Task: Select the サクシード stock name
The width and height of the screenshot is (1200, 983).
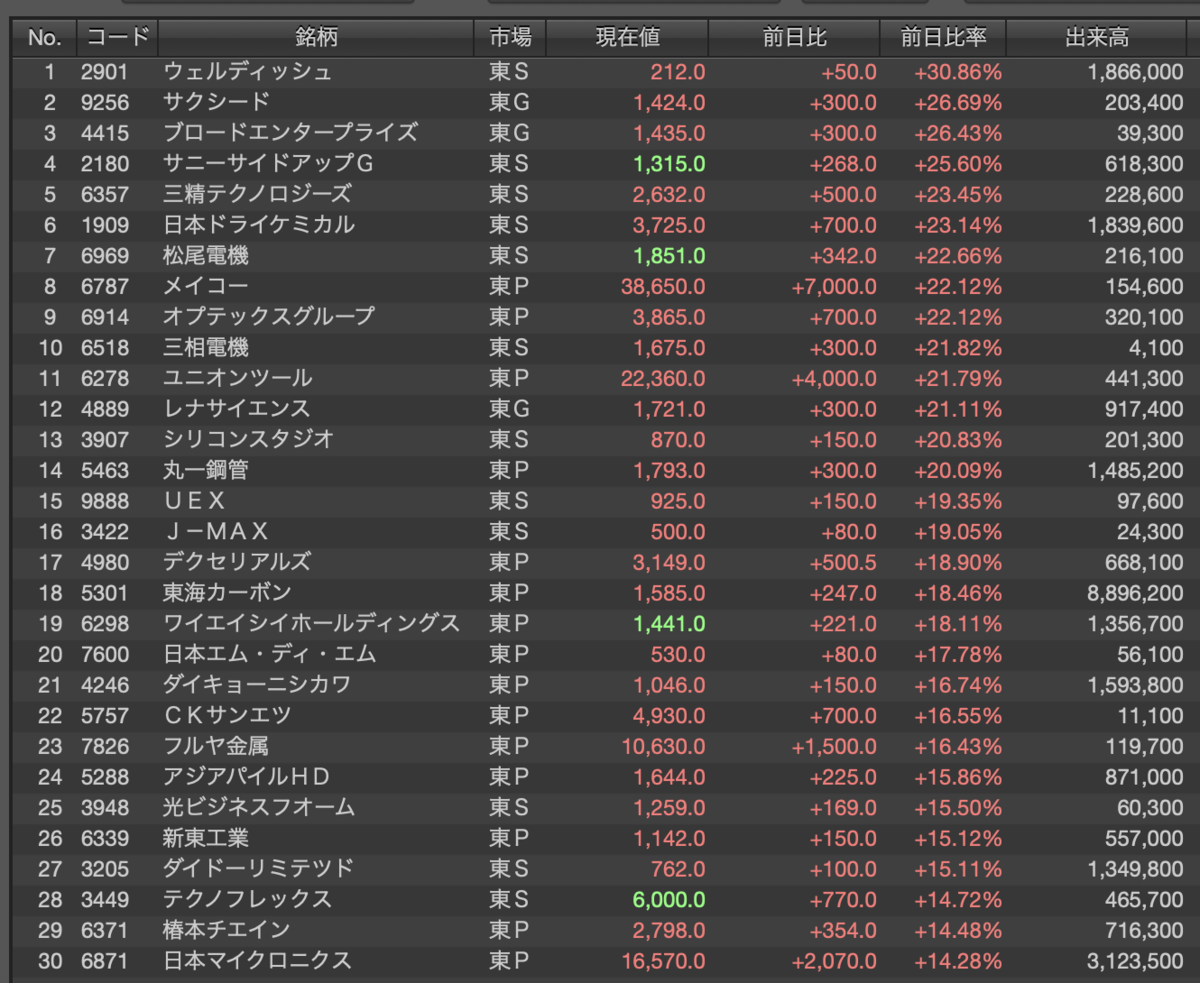Action: pos(217,102)
